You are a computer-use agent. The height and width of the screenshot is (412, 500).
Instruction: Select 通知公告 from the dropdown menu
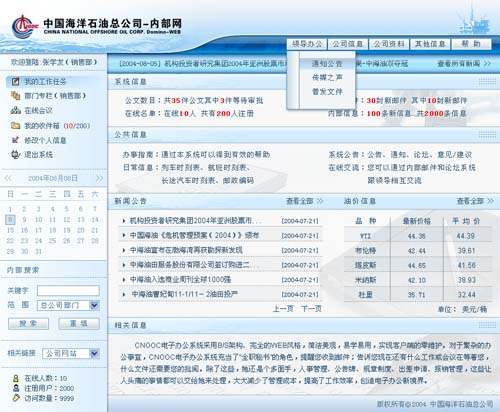(327, 63)
